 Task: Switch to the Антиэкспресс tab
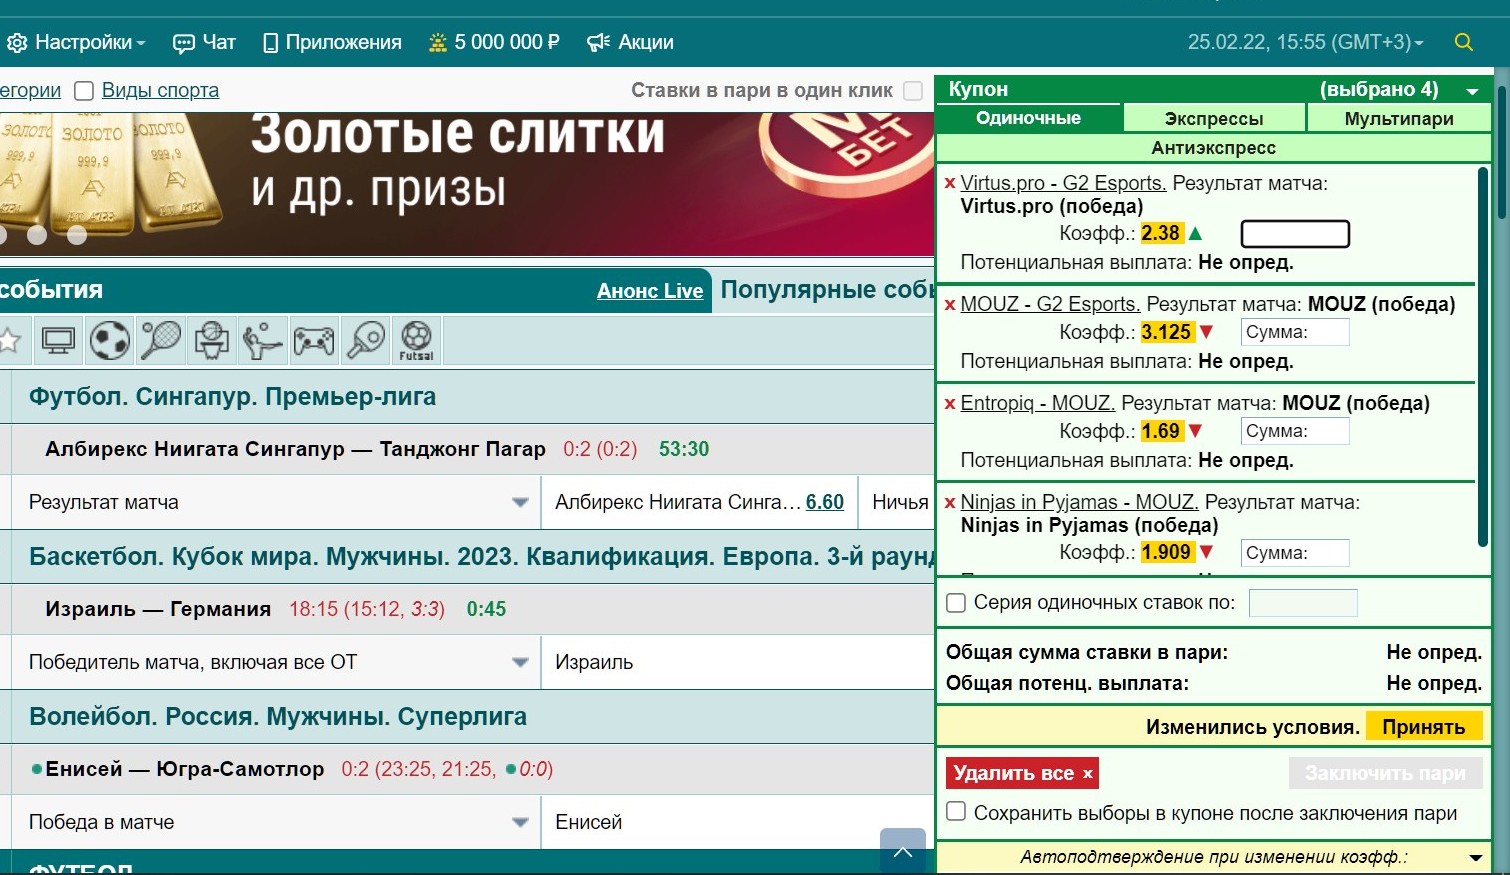coord(1213,148)
